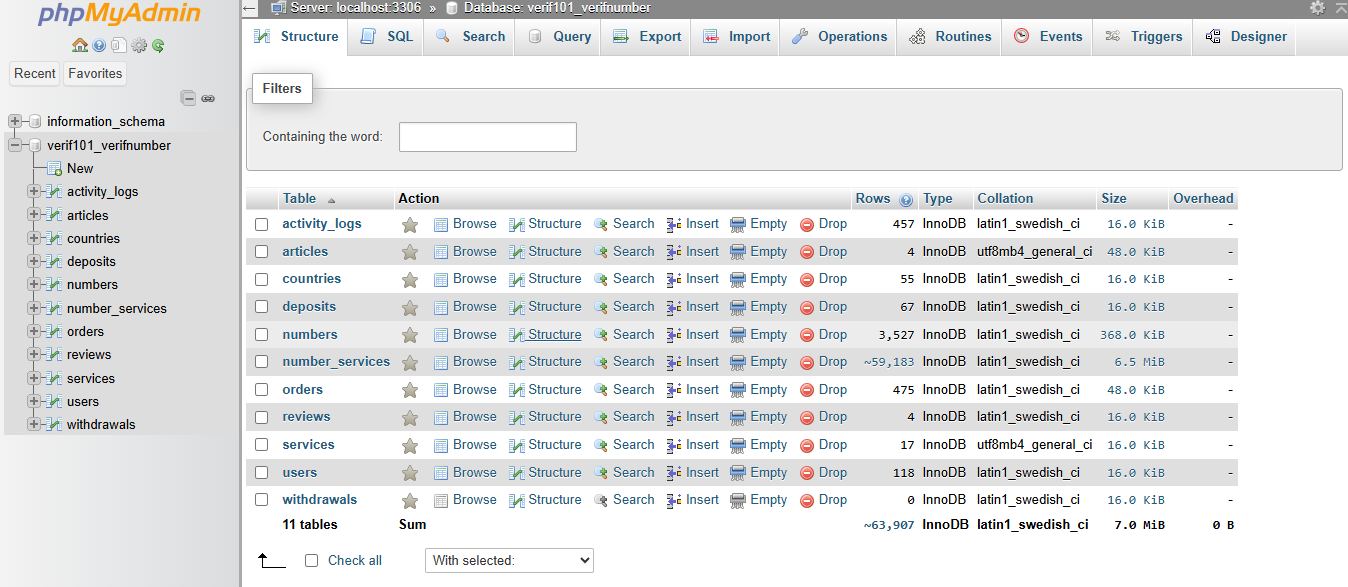1348x587 pixels.
Task: Click the phpMyAdmin logo
Action: point(119,15)
